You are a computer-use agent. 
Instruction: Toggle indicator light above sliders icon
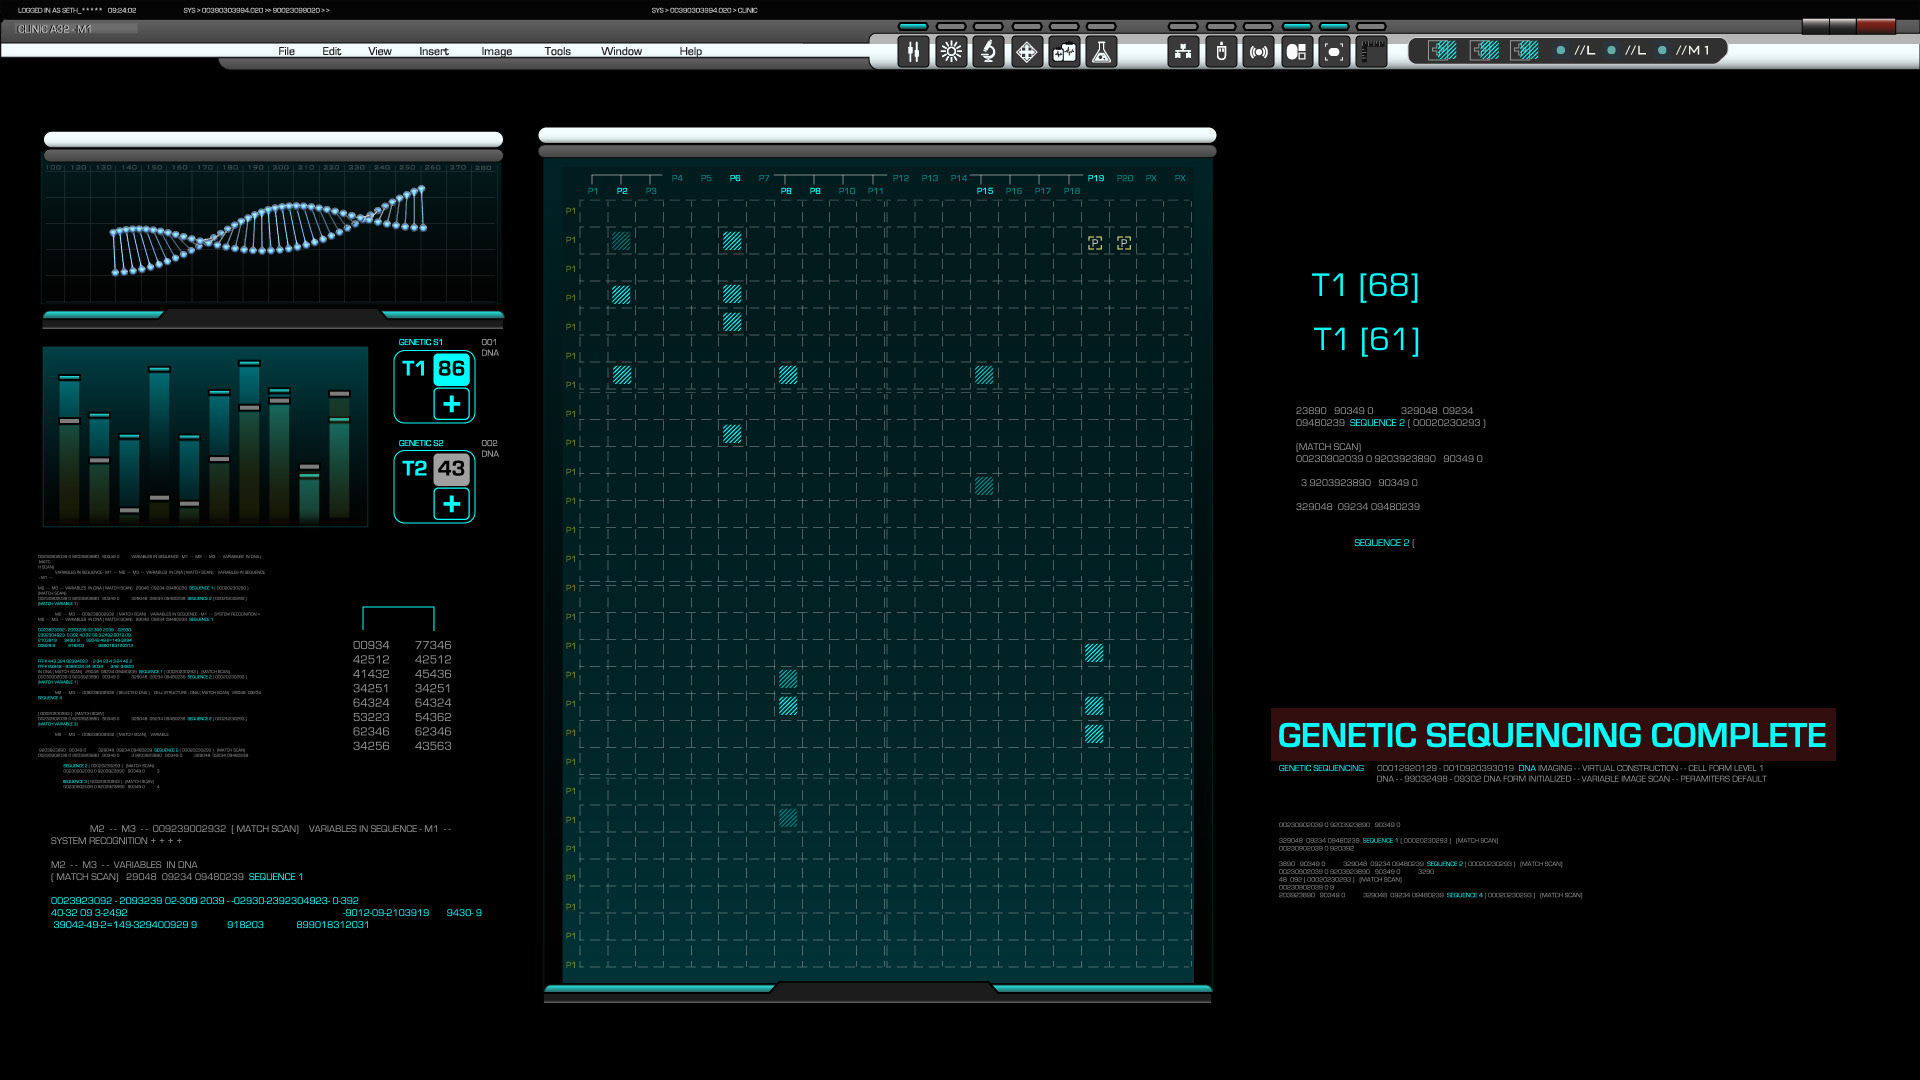pos(913,27)
